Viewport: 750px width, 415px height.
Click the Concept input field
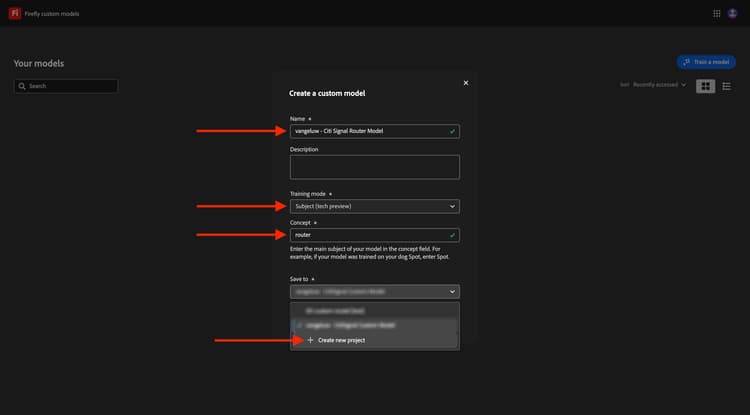(x=375, y=235)
